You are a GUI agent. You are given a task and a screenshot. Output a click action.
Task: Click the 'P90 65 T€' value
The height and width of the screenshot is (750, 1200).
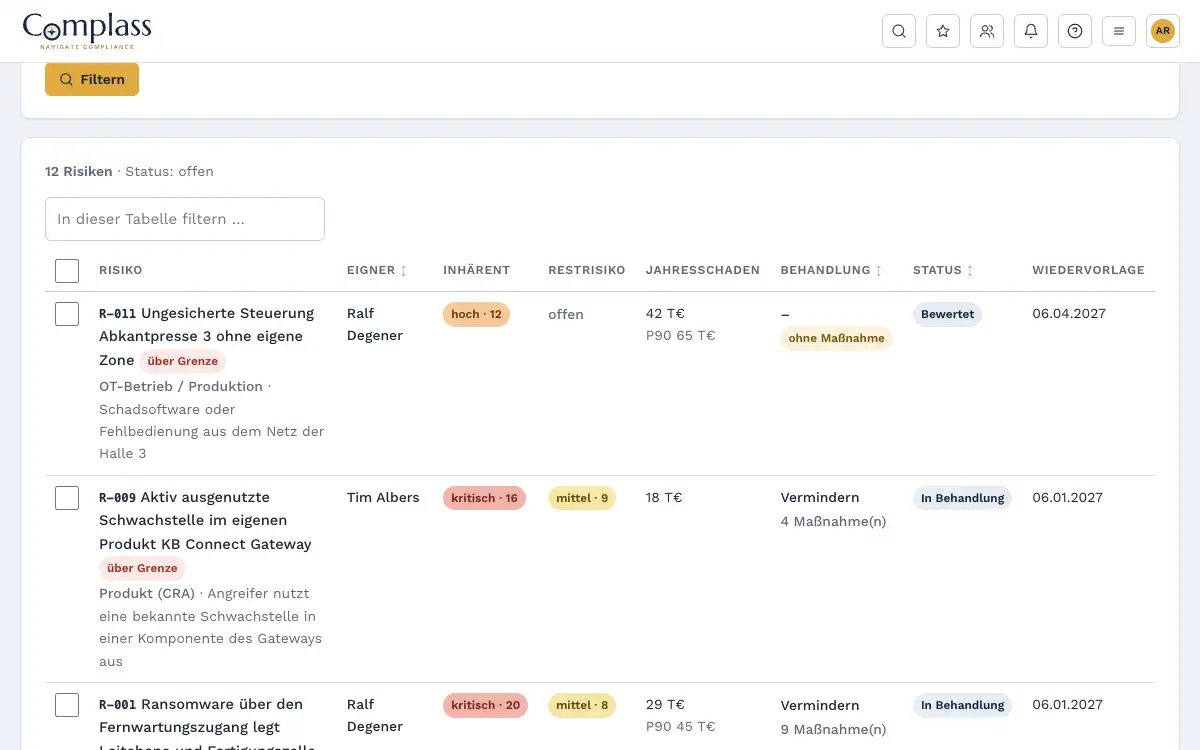tap(681, 335)
